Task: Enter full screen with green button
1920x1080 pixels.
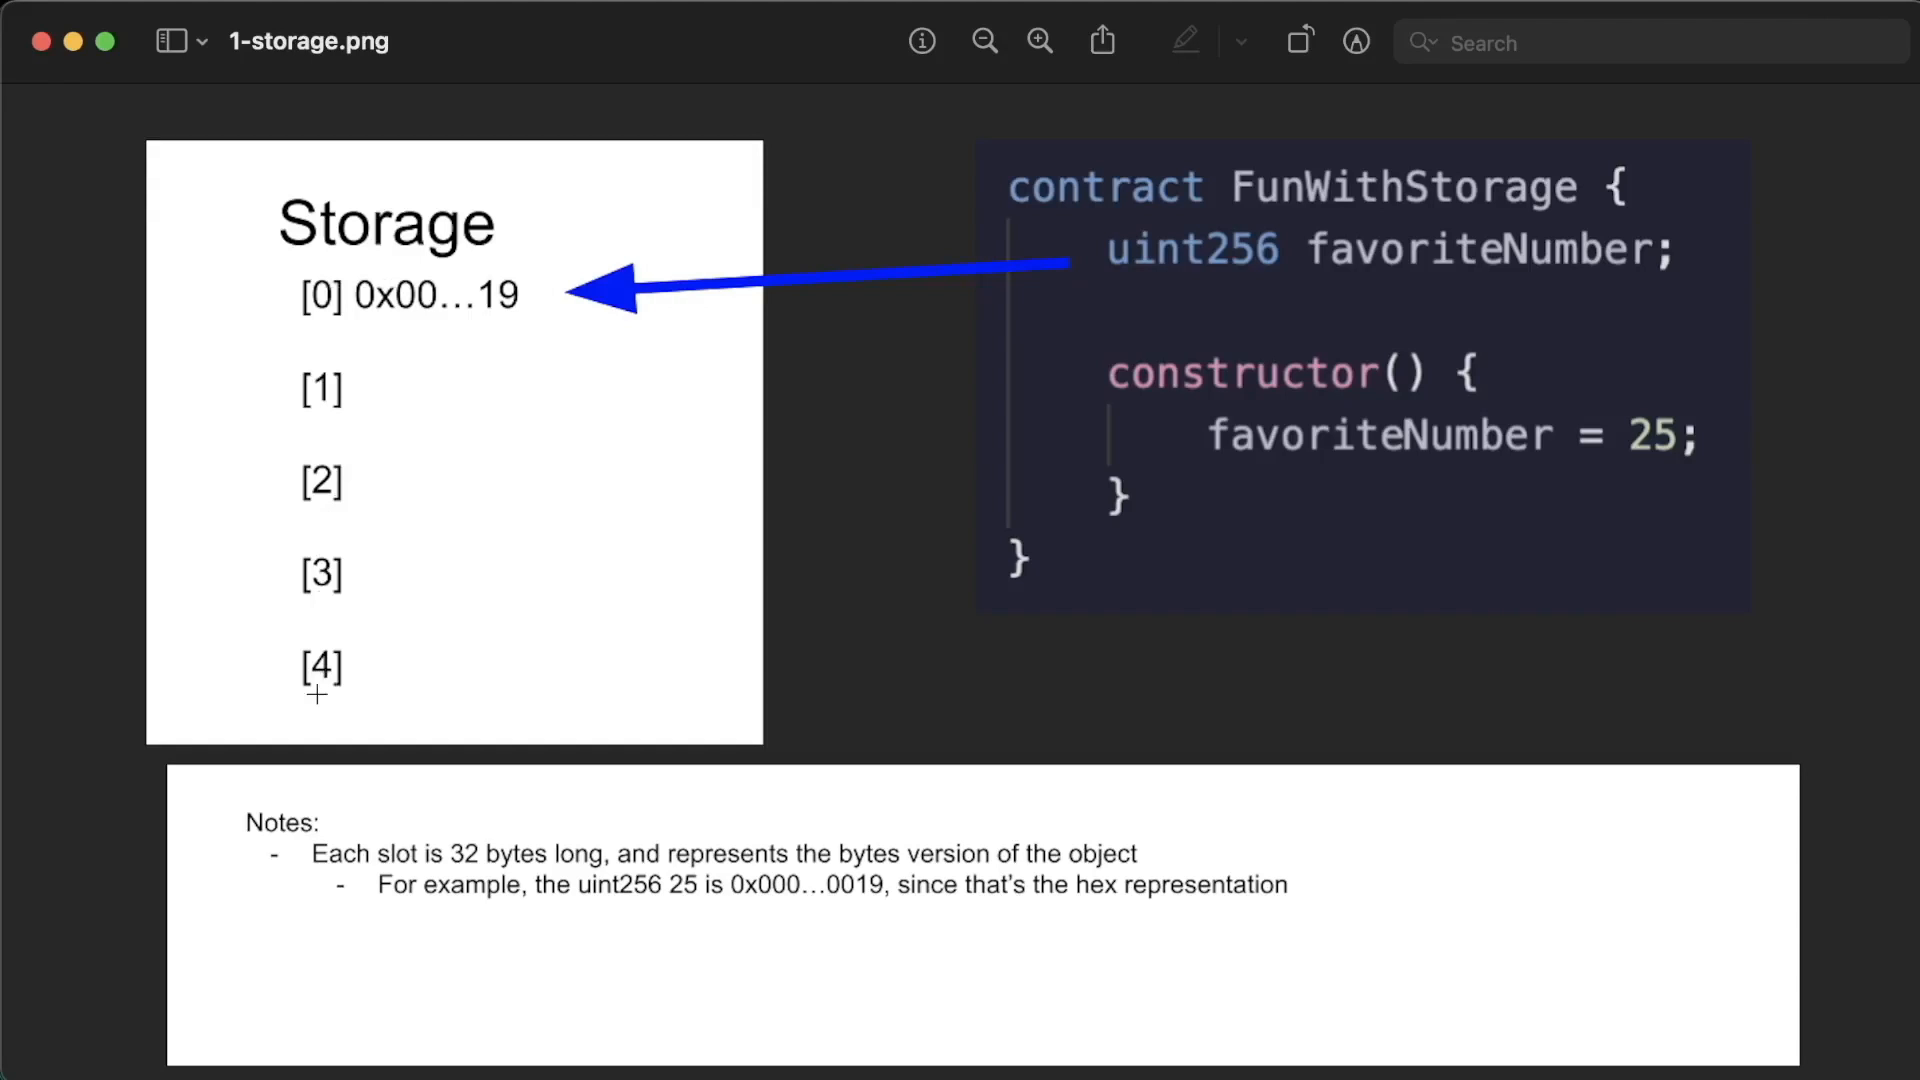Action: [x=105, y=41]
